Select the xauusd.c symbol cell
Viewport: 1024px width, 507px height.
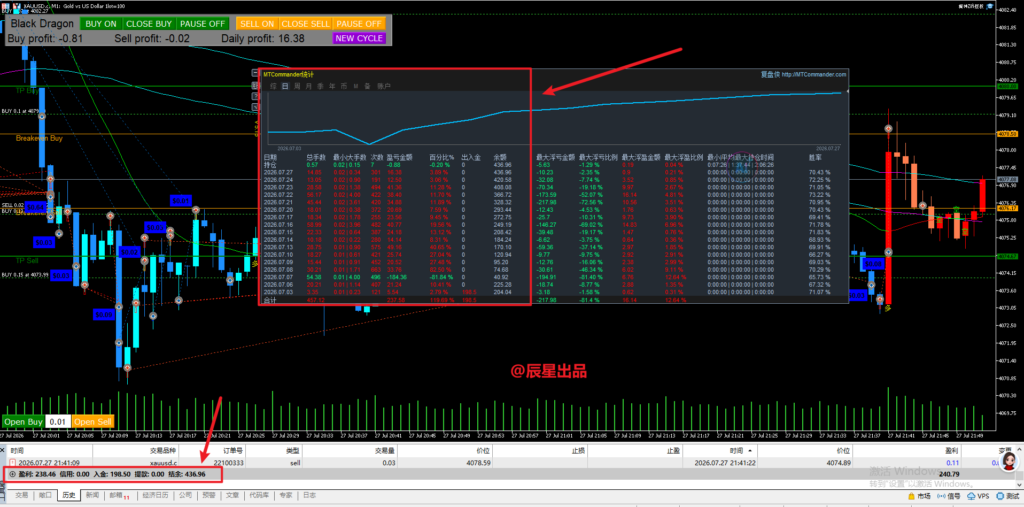click(x=163, y=462)
